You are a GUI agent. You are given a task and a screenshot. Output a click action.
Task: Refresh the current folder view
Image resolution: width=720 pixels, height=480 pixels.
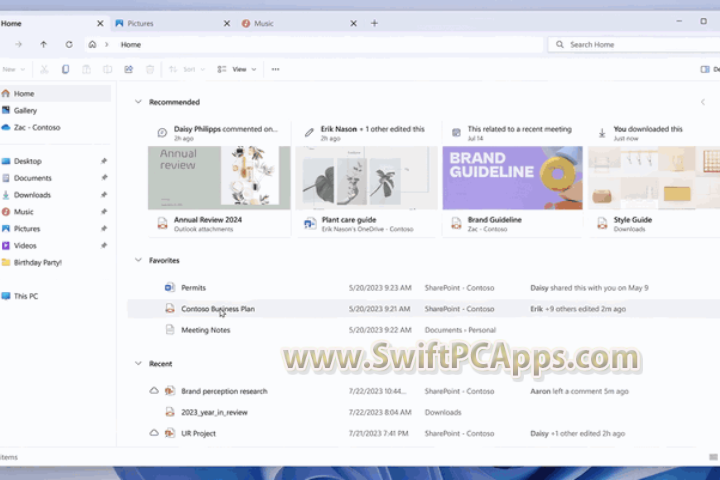69,45
